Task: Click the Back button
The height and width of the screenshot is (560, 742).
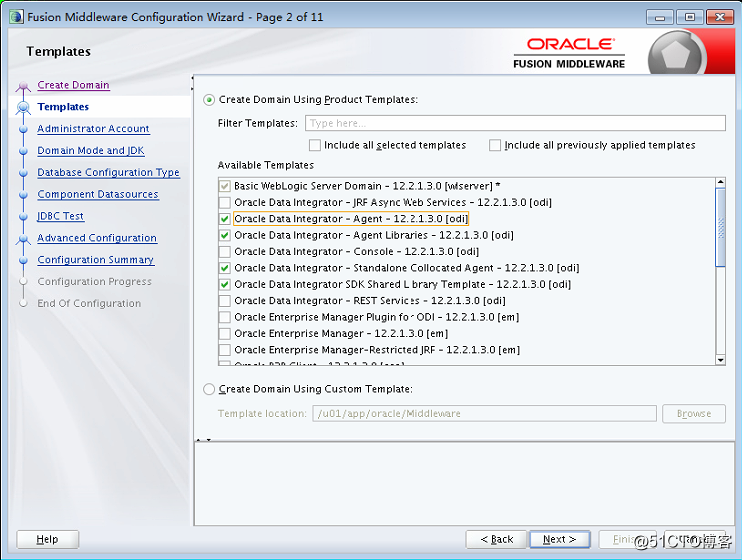Action: coord(496,539)
